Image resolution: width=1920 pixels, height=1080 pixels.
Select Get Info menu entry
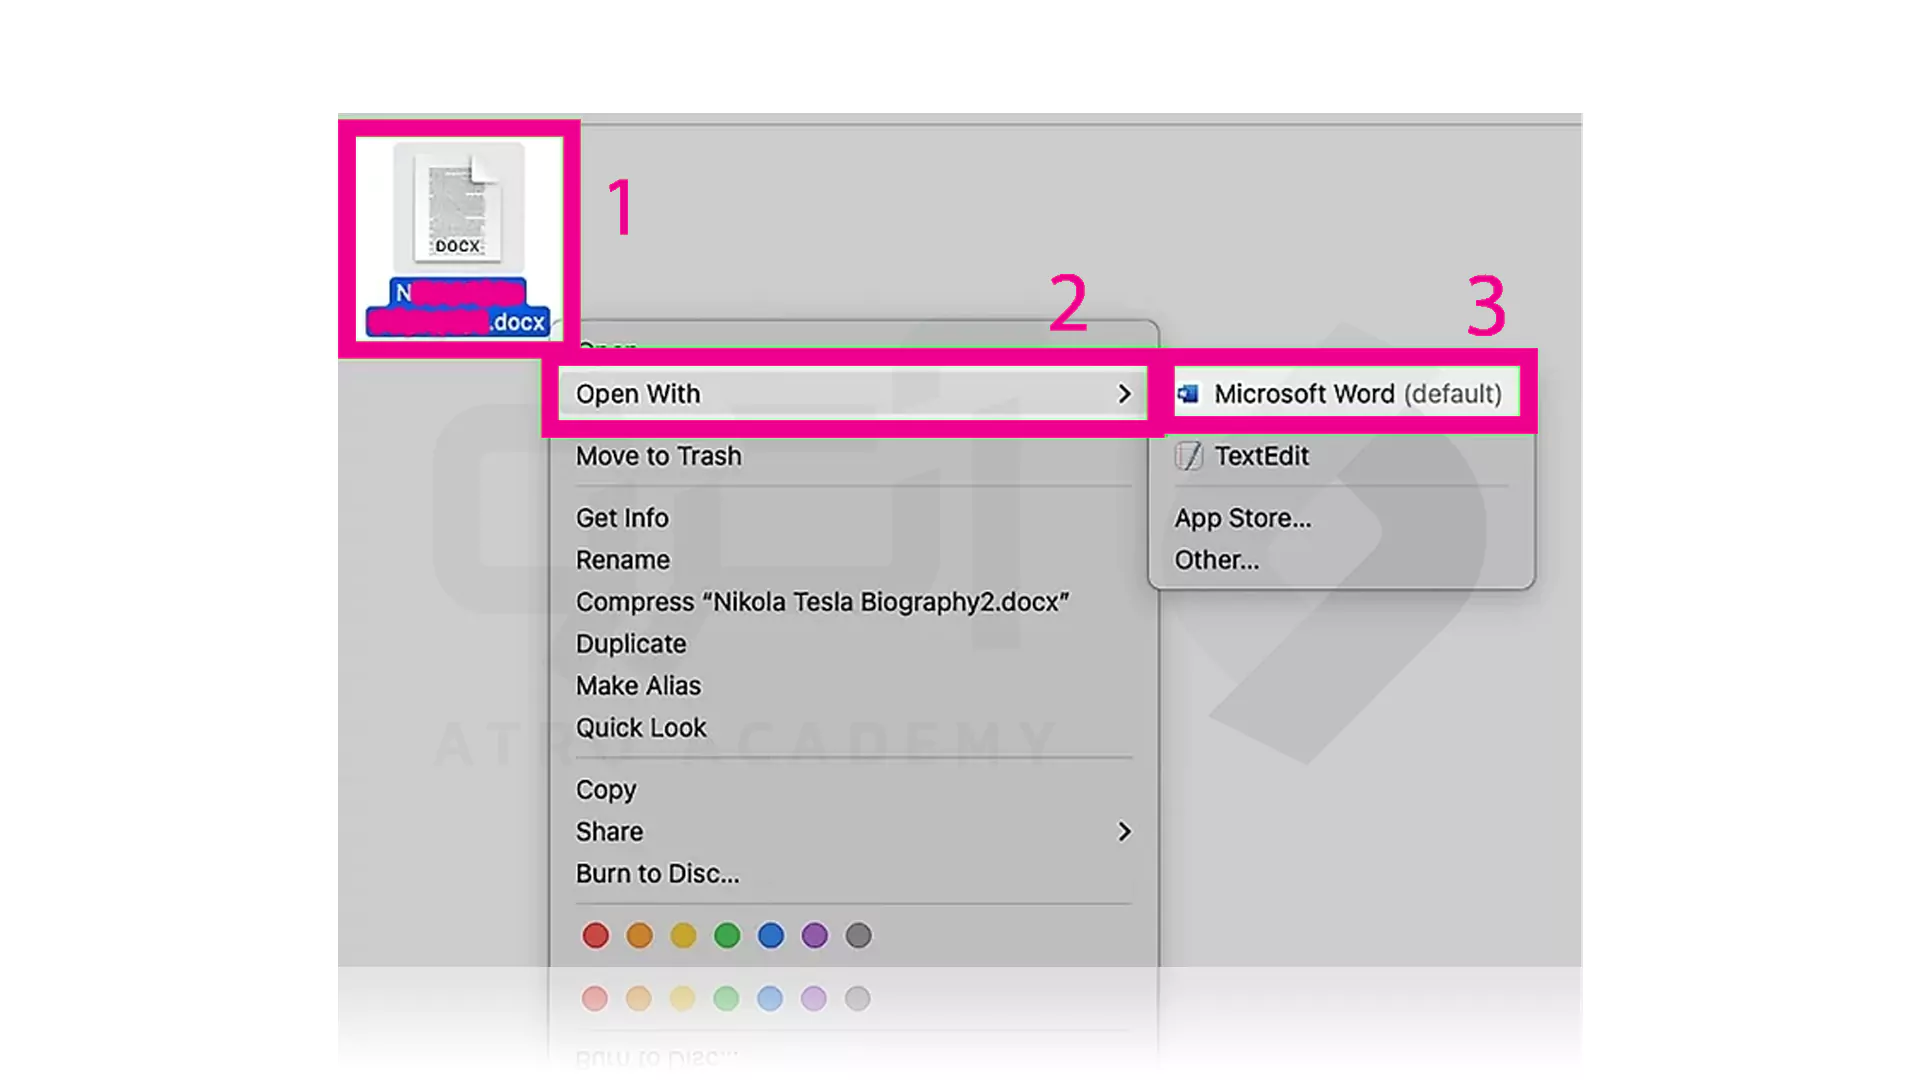[x=622, y=518]
